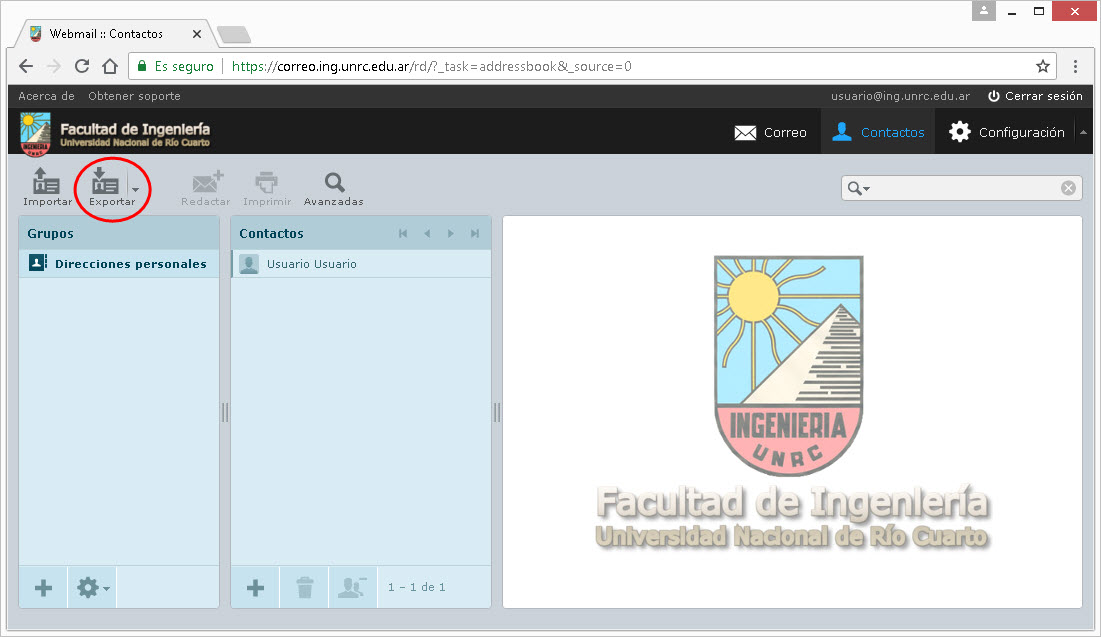
Task: Clear the search box with reset icon
Action: [1068, 188]
